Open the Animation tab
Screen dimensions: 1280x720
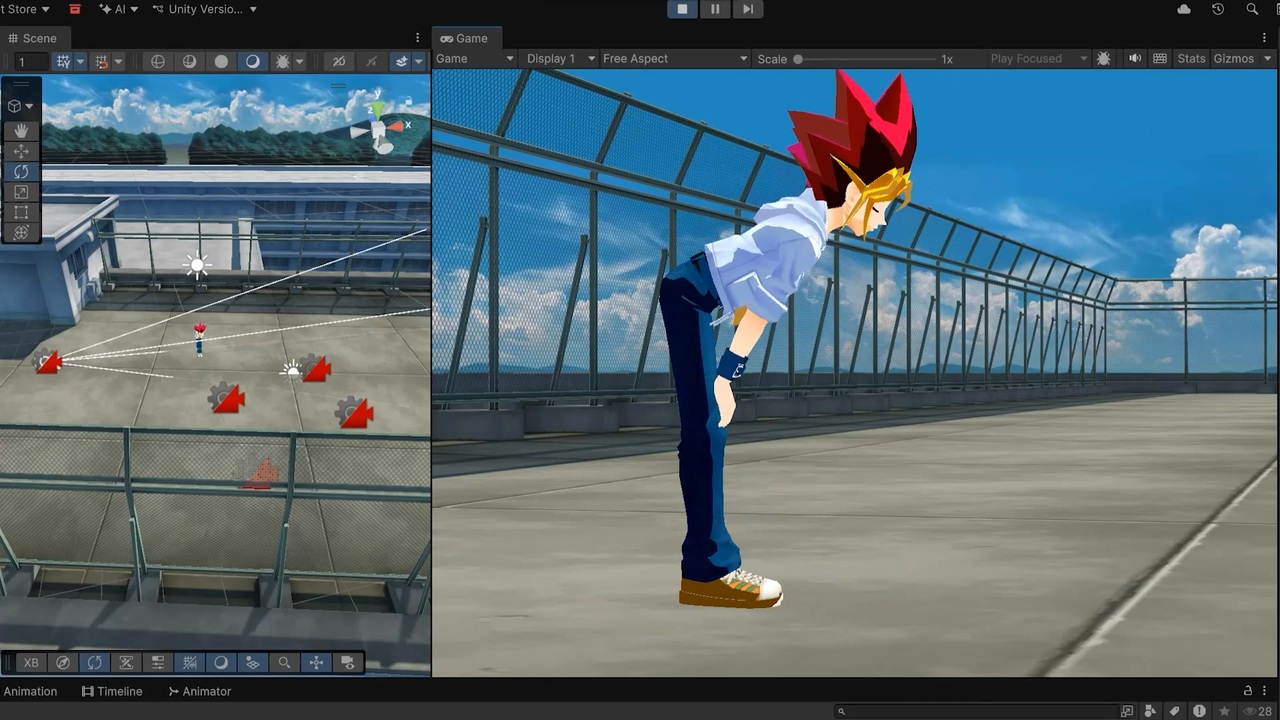(30, 691)
